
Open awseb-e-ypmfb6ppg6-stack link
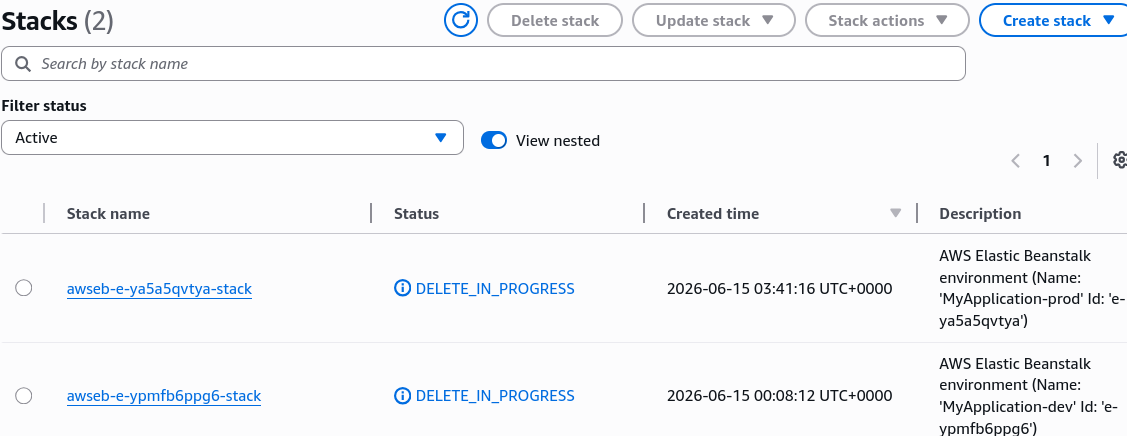point(164,396)
